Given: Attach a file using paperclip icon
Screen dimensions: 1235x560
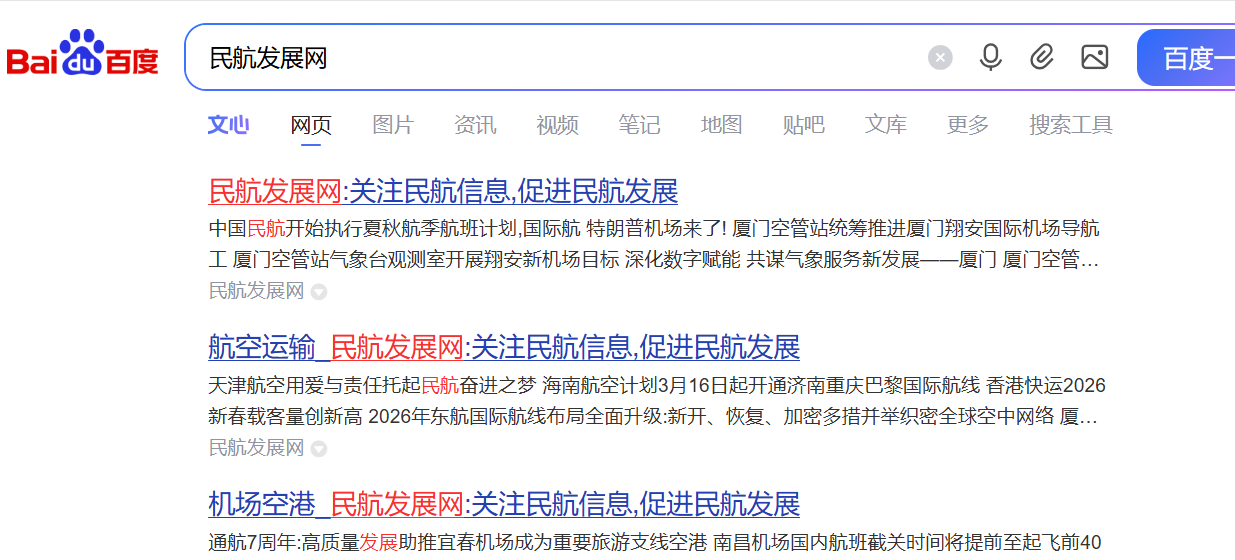Looking at the screenshot, I should [1042, 57].
